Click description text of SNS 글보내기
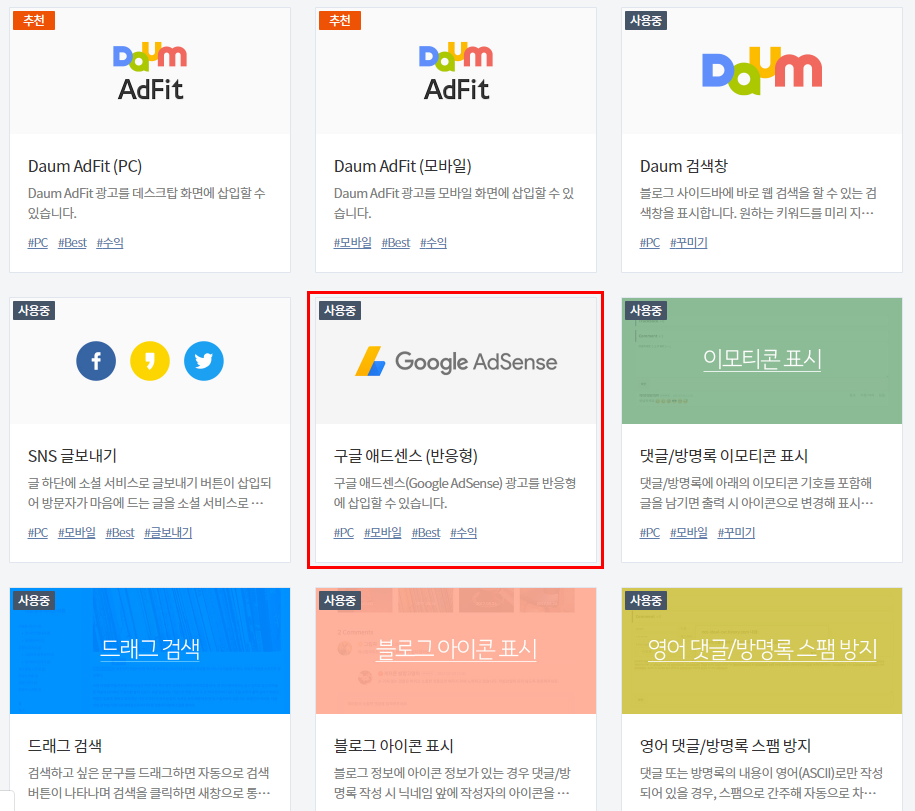This screenshot has height=811, width=915. point(149,493)
